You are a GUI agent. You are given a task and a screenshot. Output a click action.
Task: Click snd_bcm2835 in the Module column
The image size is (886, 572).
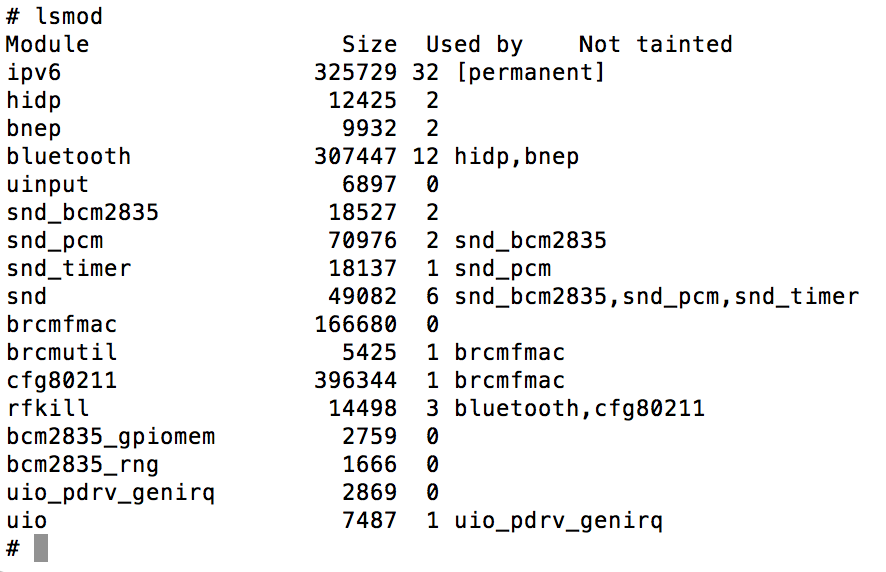[82, 213]
